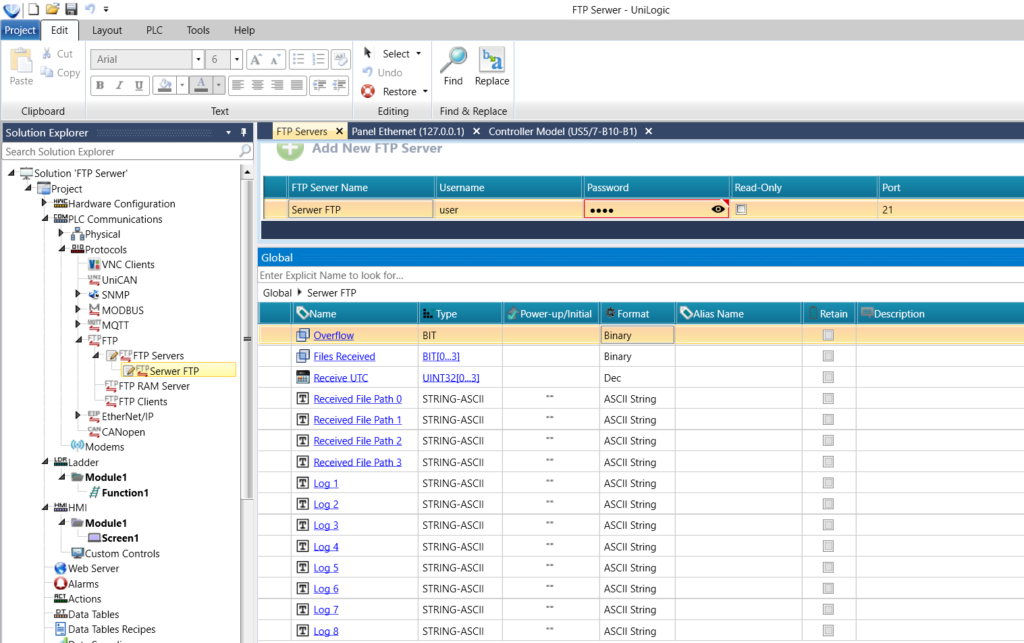Collapse the Ladder tree node
The image size is (1024, 643).
44,462
